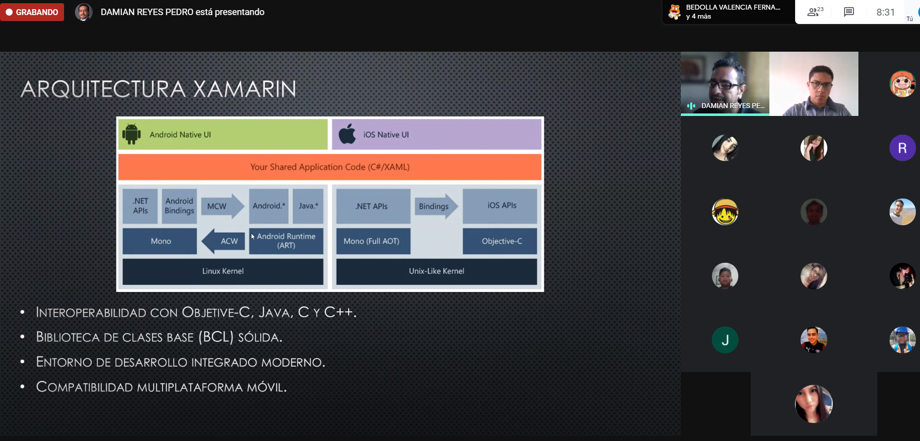The height and width of the screenshot is (441, 920).
Task: Click the 8:31 clock display
Action: pos(885,12)
